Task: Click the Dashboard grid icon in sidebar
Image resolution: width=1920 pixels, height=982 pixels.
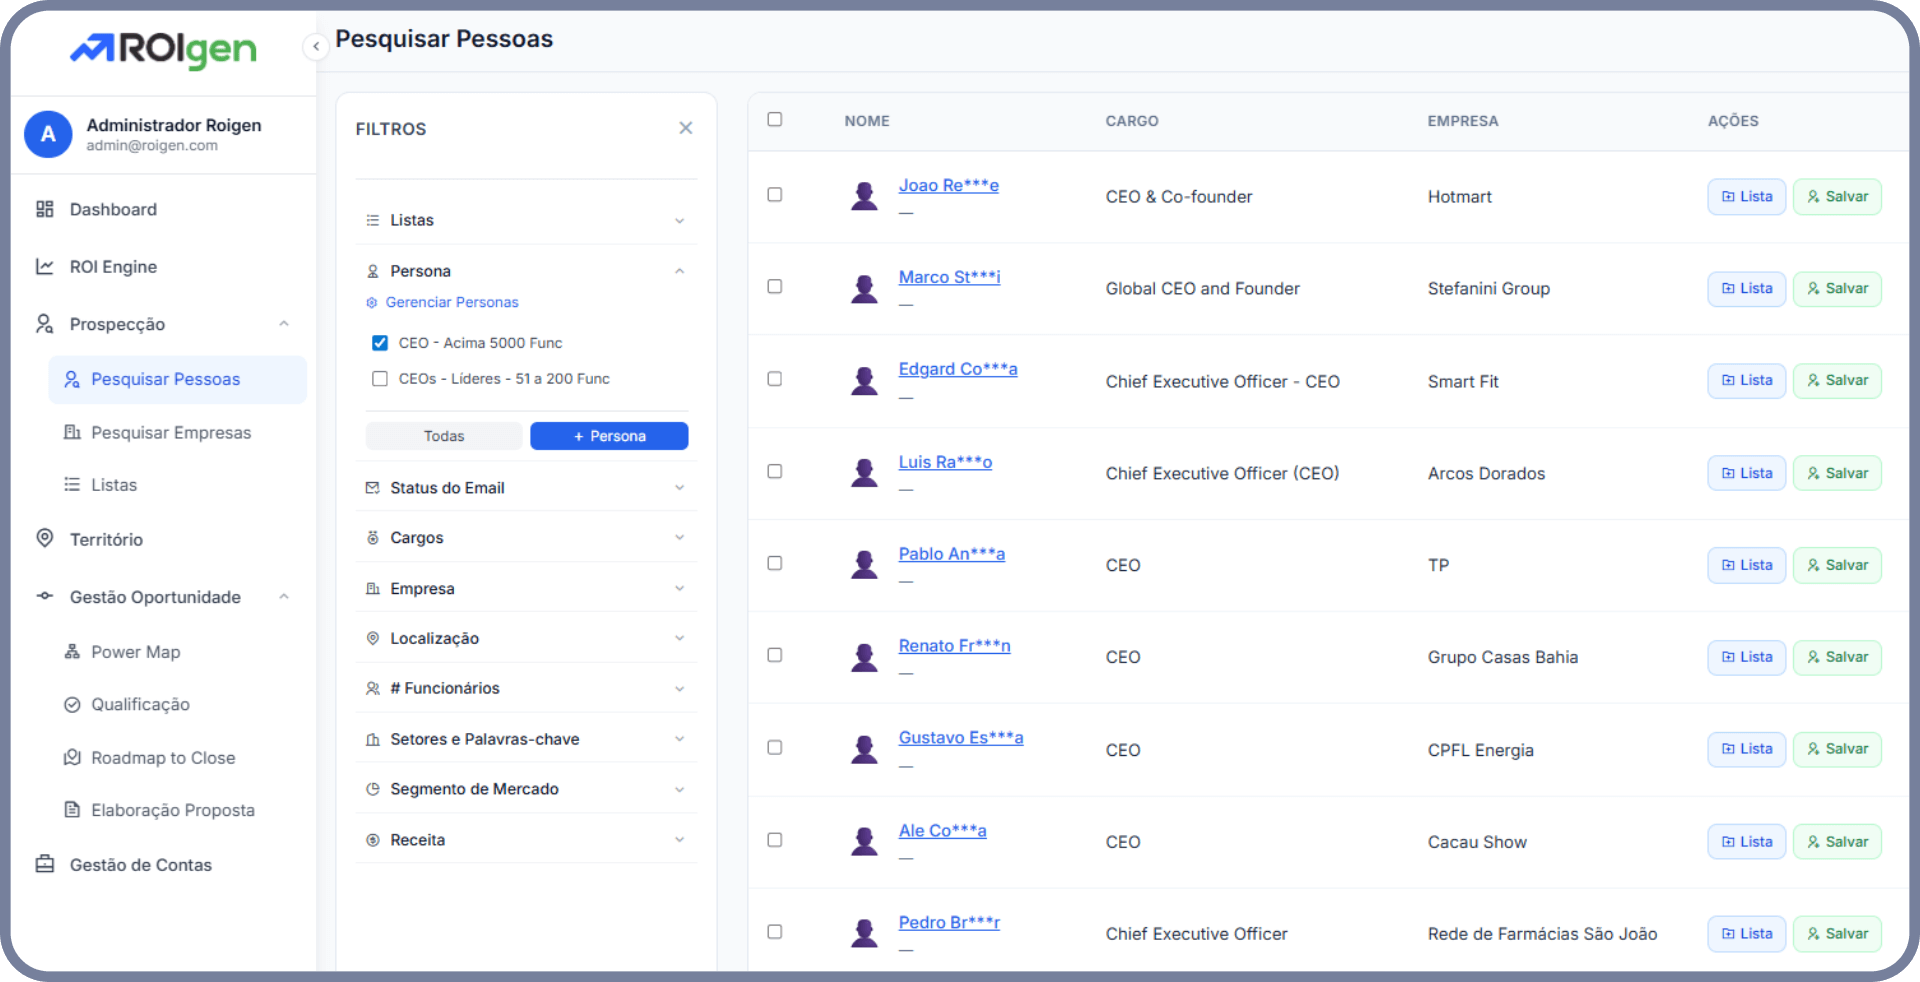Action: (x=45, y=209)
